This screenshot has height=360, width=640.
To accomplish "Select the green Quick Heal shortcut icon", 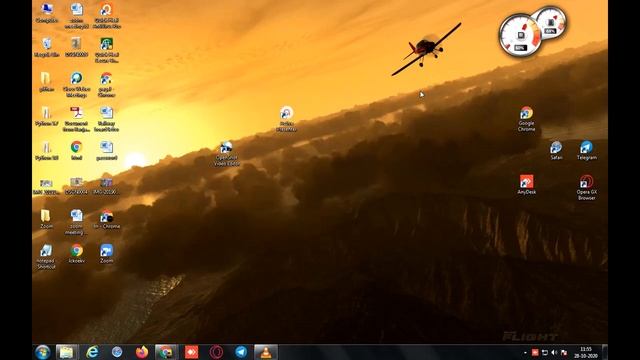I will pos(107,50).
